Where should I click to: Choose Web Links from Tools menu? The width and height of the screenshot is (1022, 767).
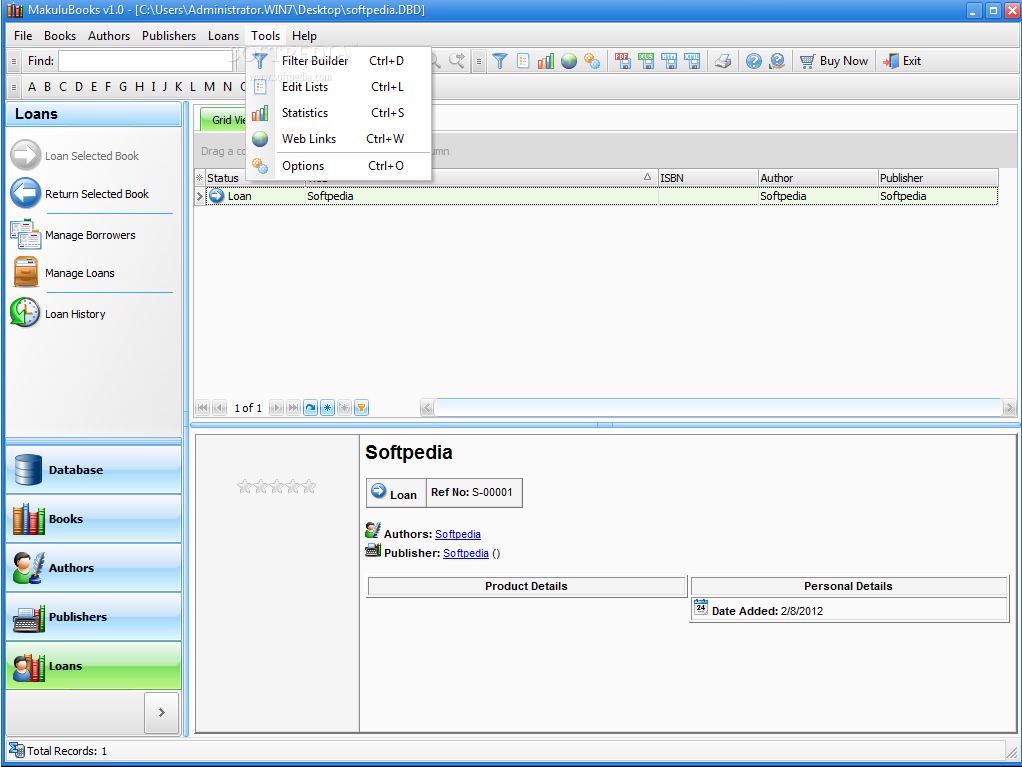click(x=338, y=139)
